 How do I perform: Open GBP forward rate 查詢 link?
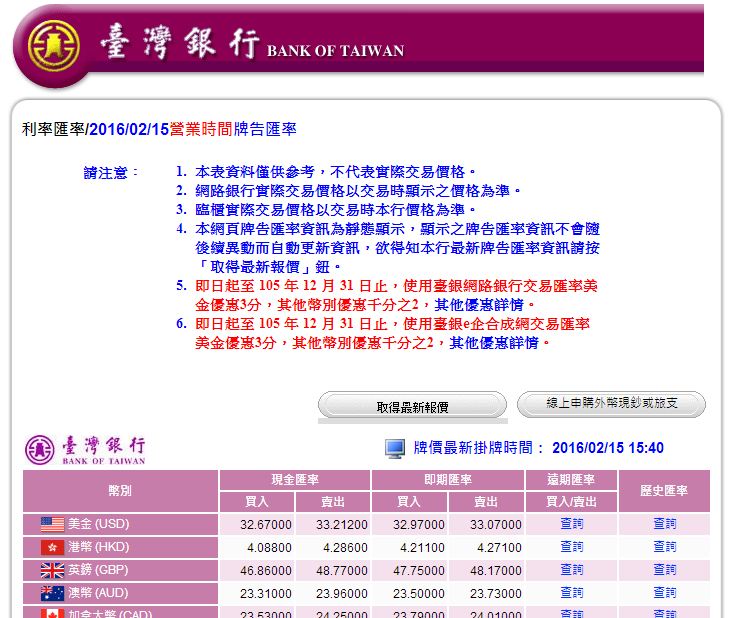coord(571,570)
